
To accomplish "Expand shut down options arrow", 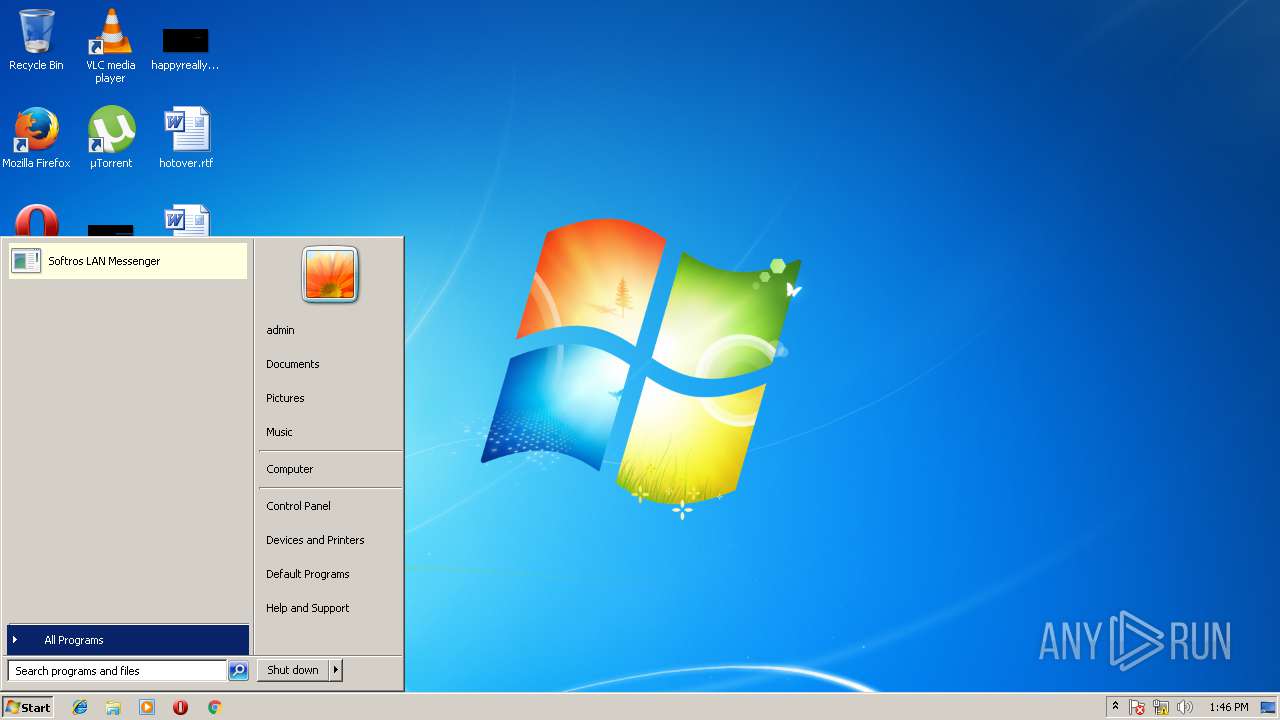I will pos(336,670).
